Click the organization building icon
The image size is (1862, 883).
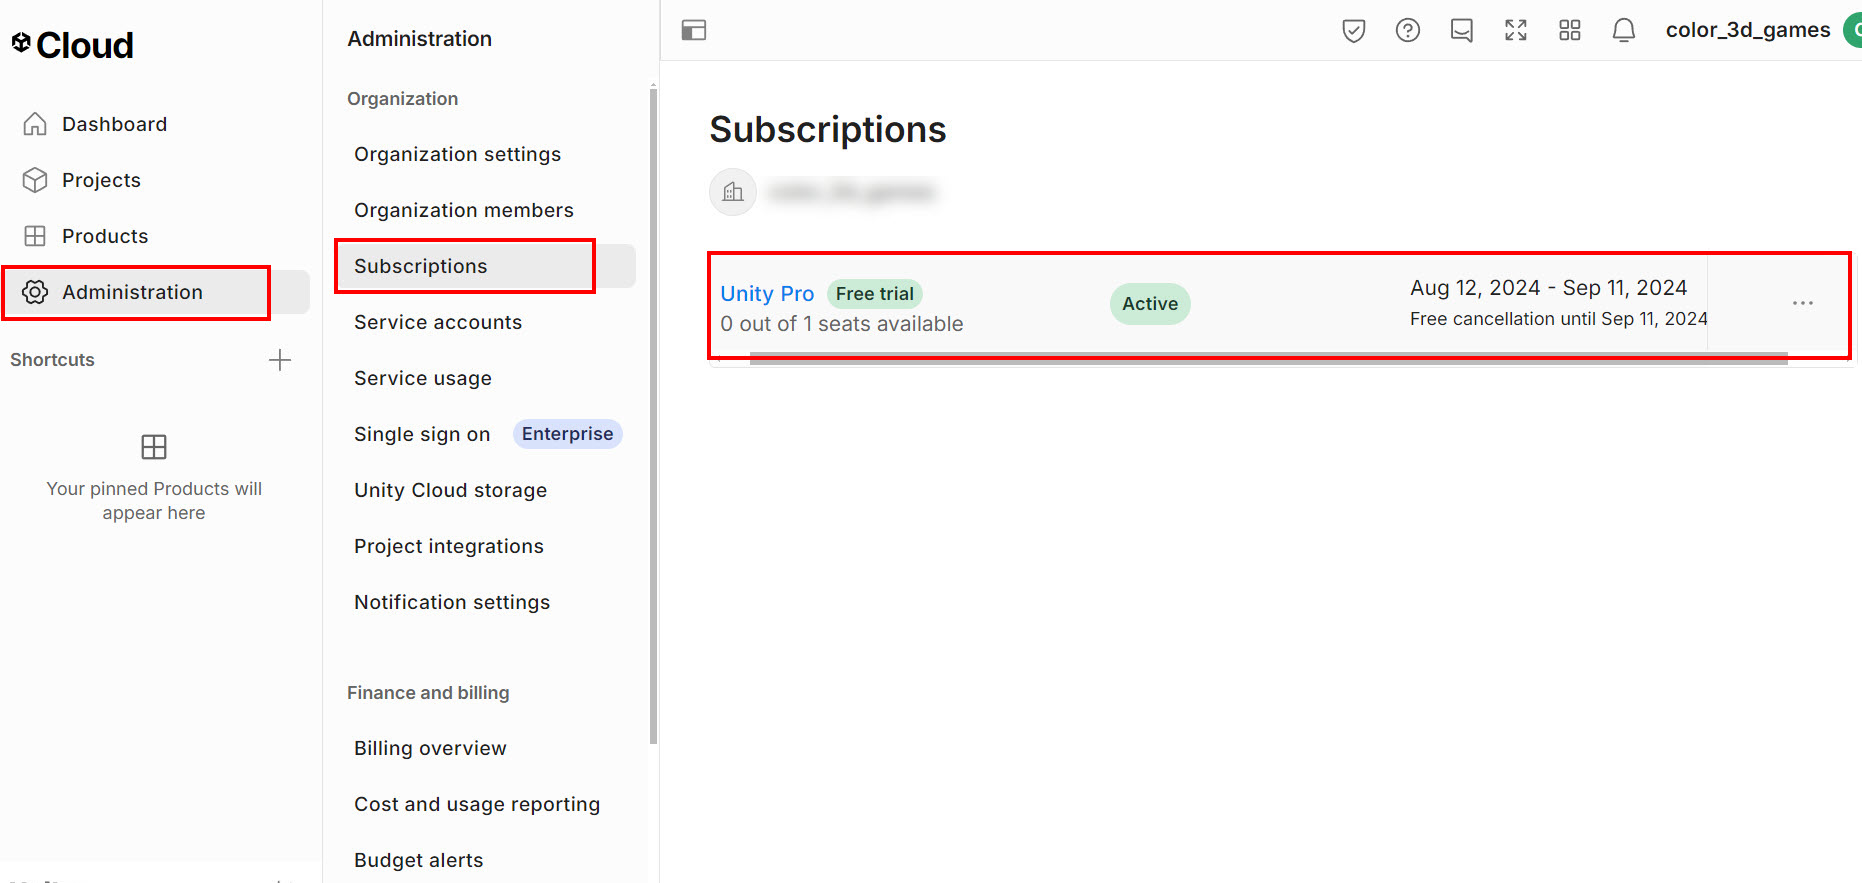(733, 192)
